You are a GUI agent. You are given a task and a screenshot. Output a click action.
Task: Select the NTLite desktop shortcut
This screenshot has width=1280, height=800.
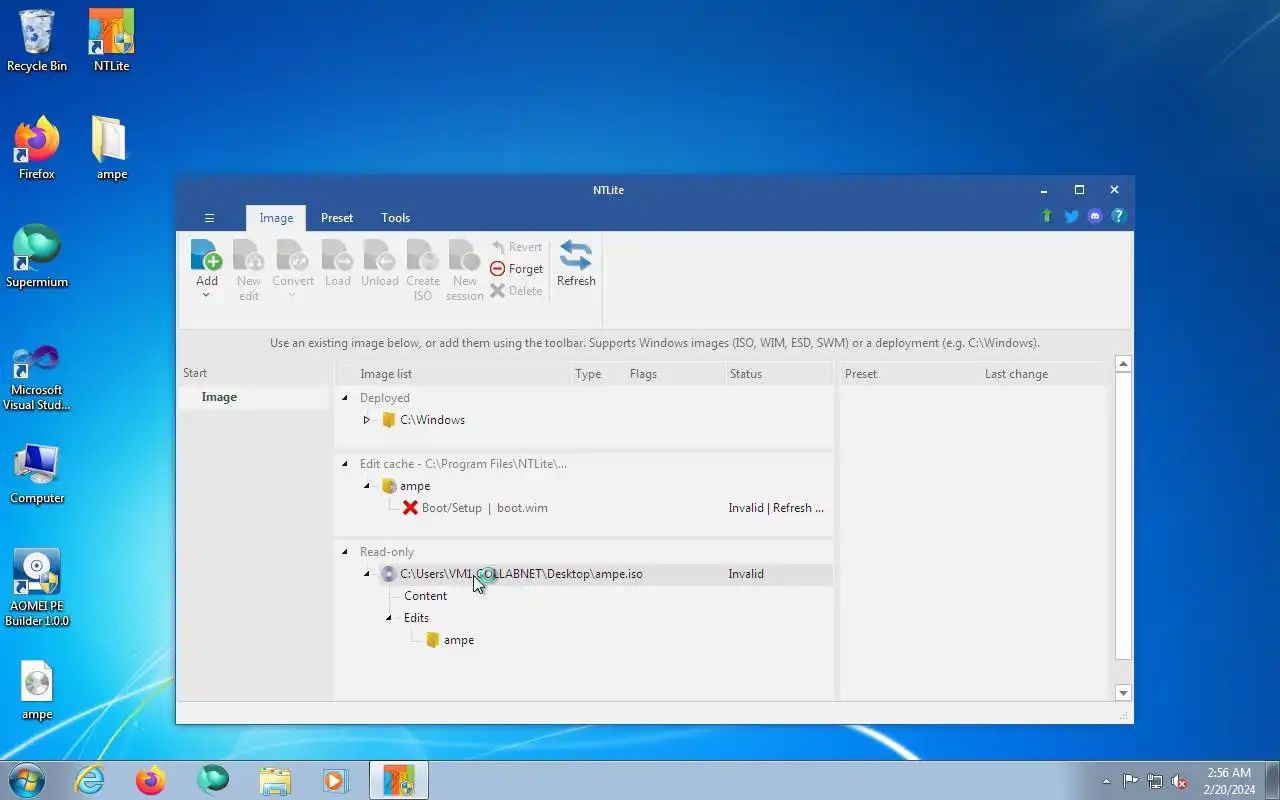point(111,41)
